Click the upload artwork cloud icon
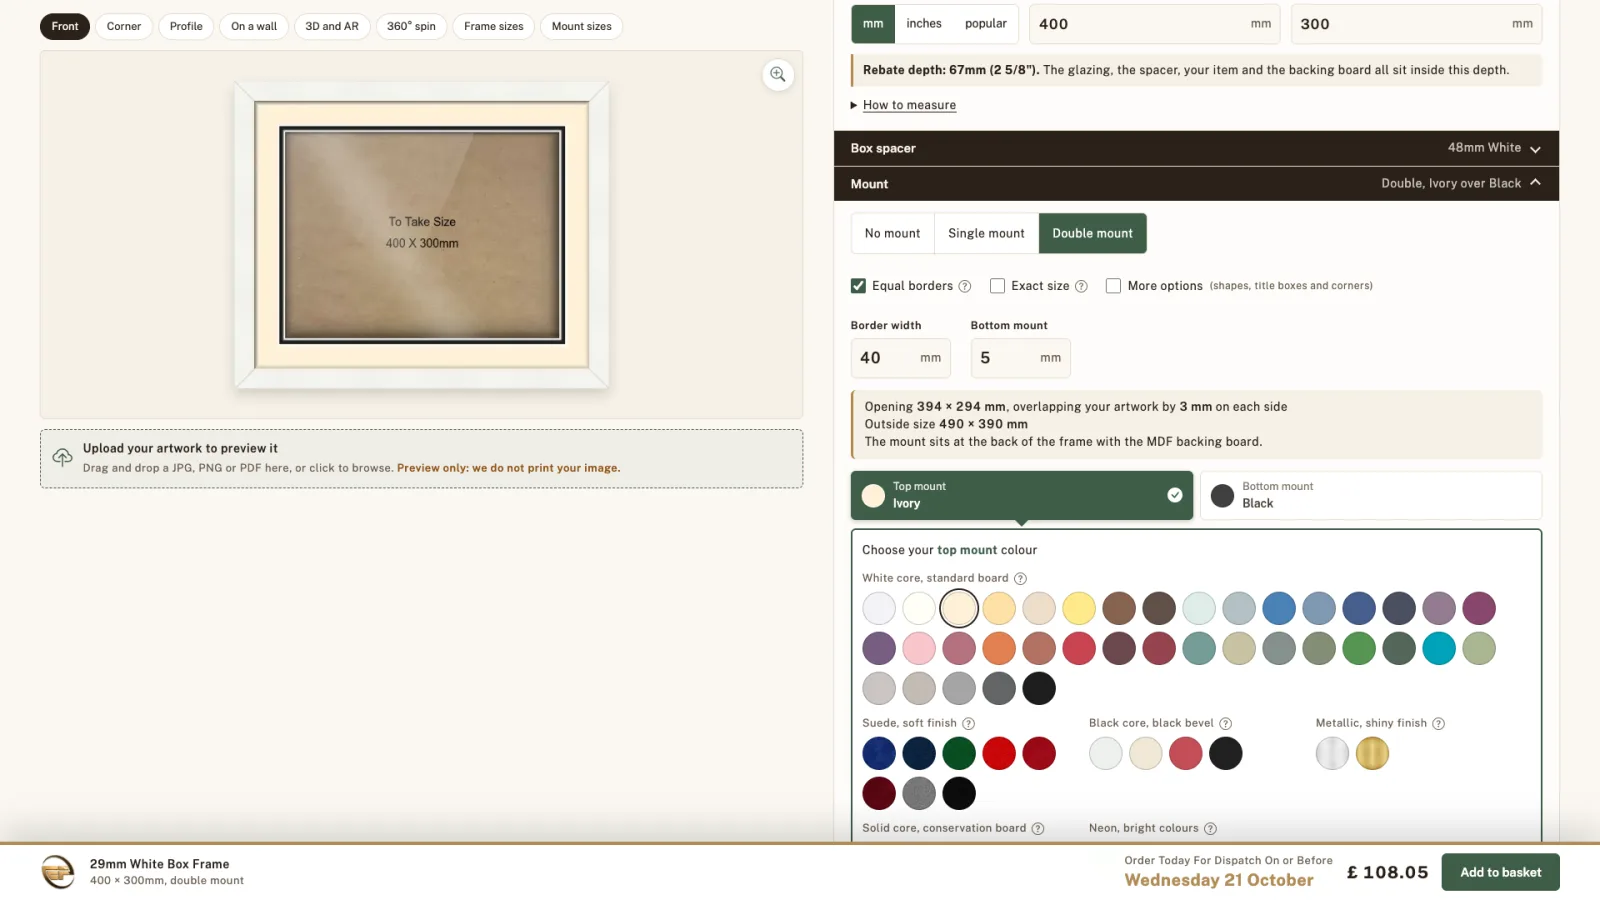Image resolution: width=1600 pixels, height=900 pixels. point(62,458)
